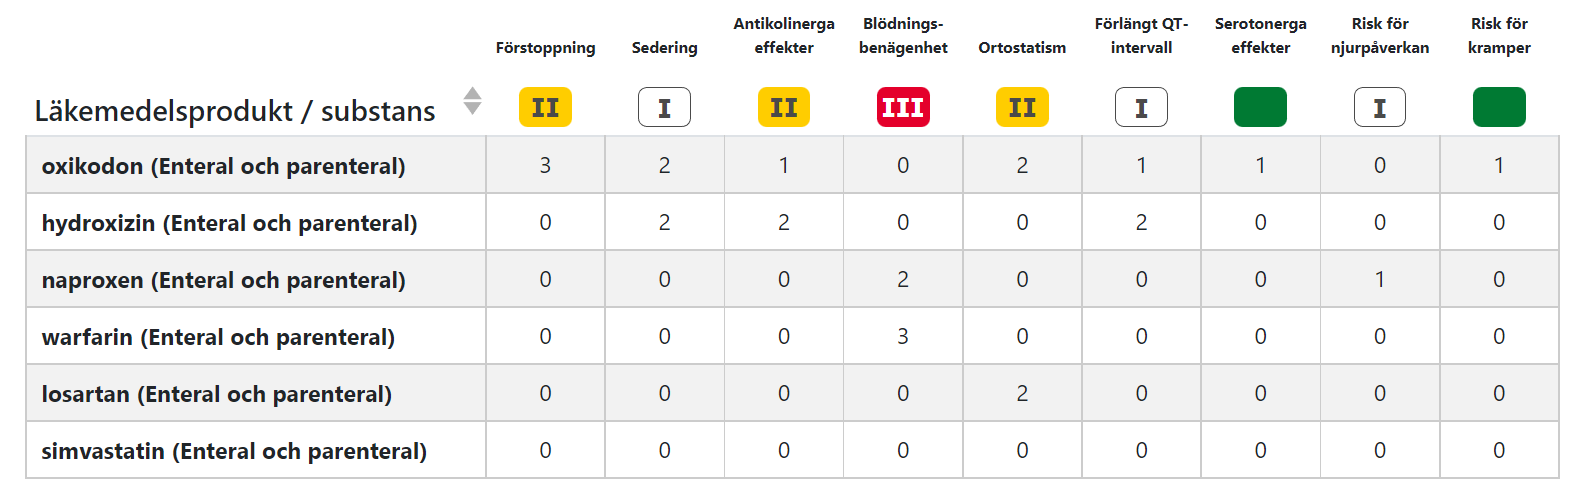
Task: Click warfarin's Blödningsbenägenhet value 3
Action: click(903, 337)
